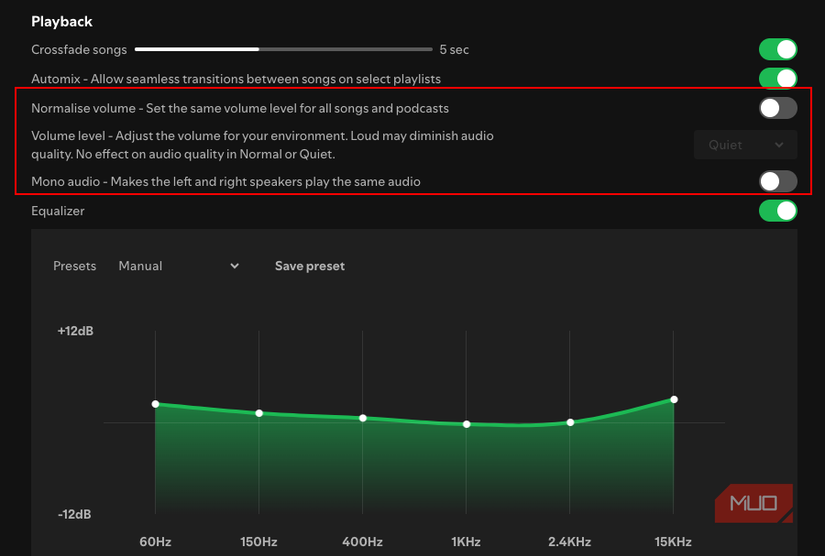
Task: Select the 1KHz equalizer handle
Action: pos(466,424)
